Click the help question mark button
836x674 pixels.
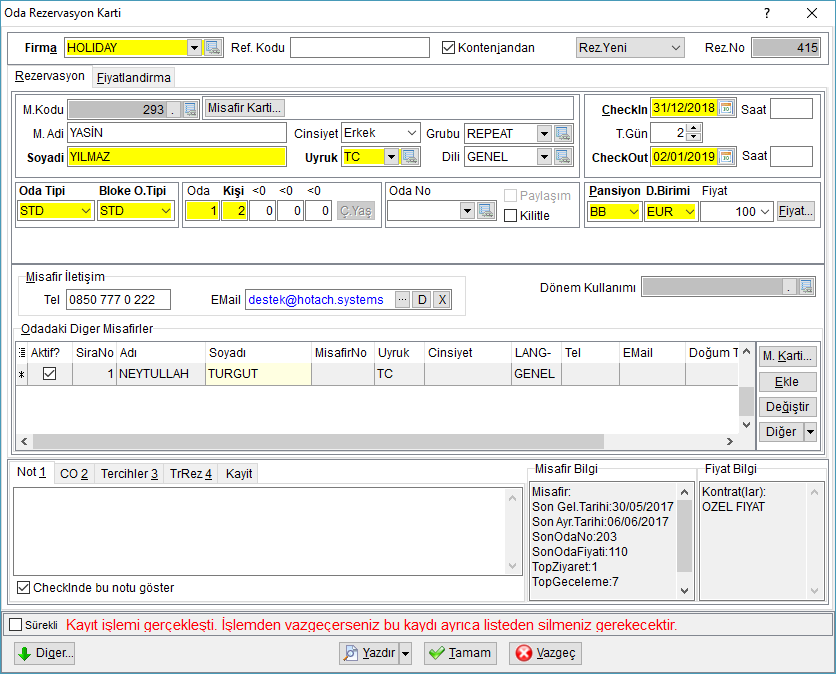click(767, 13)
